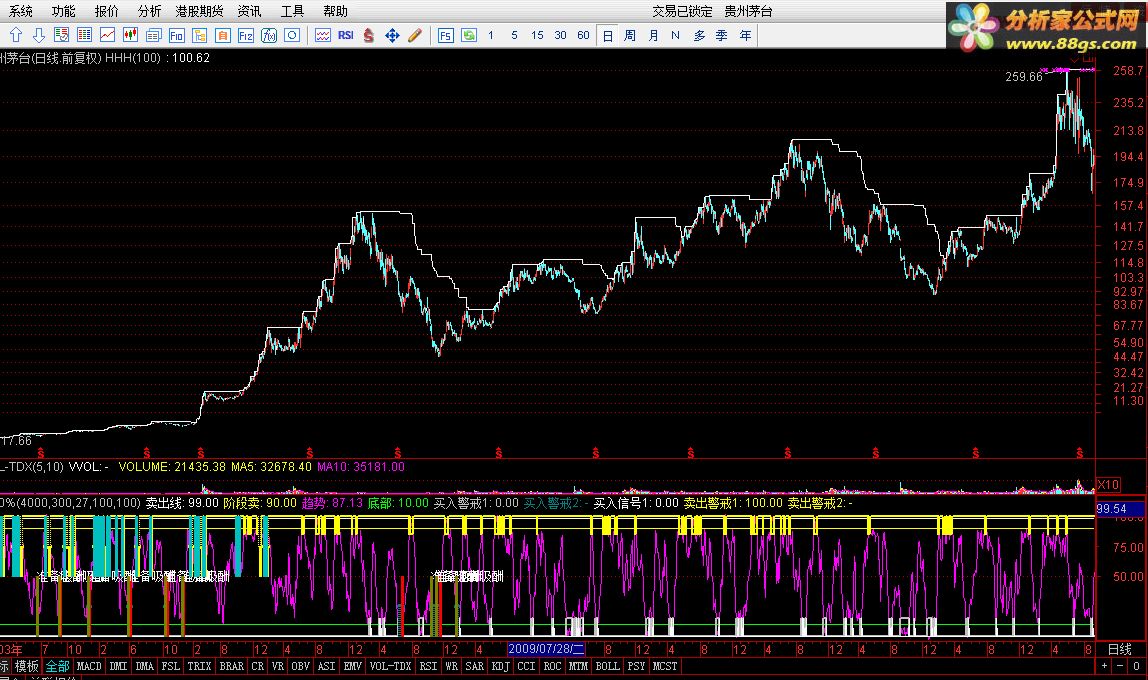Click the 日线 label at bottom right
Viewport: 1148px width, 680px height.
coord(1119,649)
